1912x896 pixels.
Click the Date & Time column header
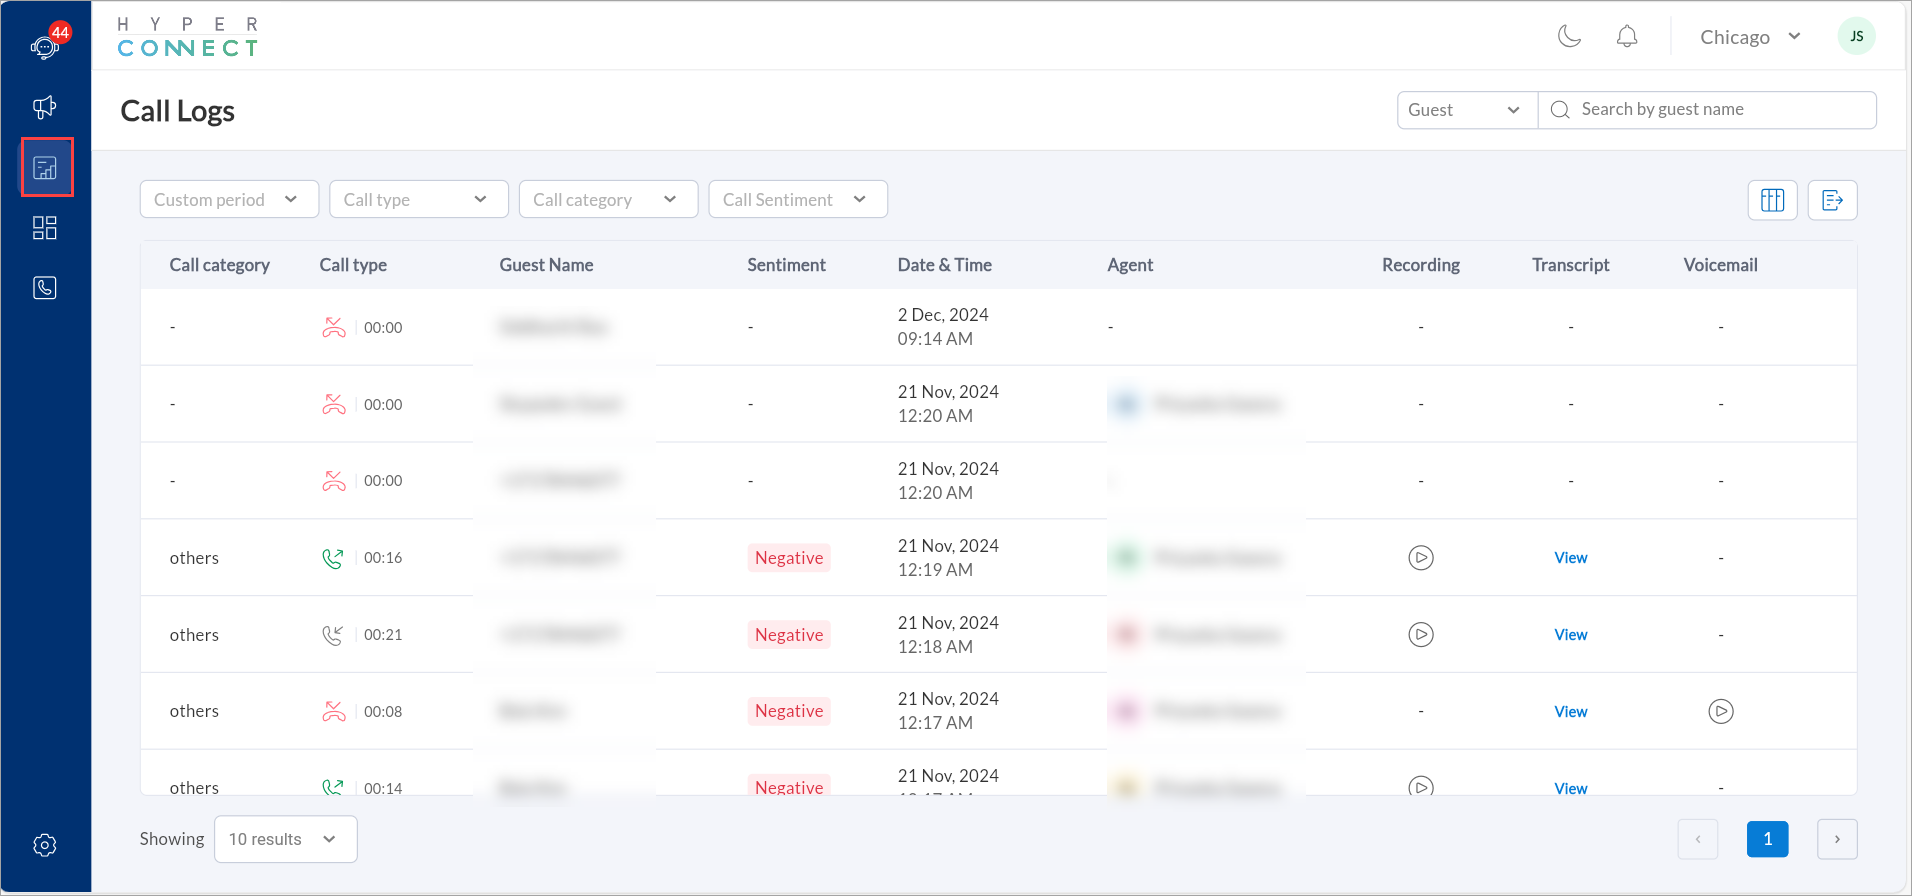(x=944, y=265)
